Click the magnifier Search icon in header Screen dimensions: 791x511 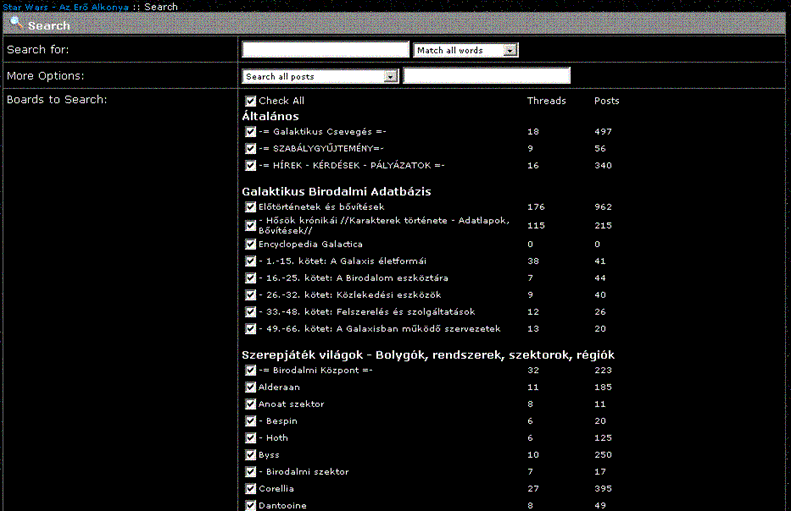(x=16, y=23)
